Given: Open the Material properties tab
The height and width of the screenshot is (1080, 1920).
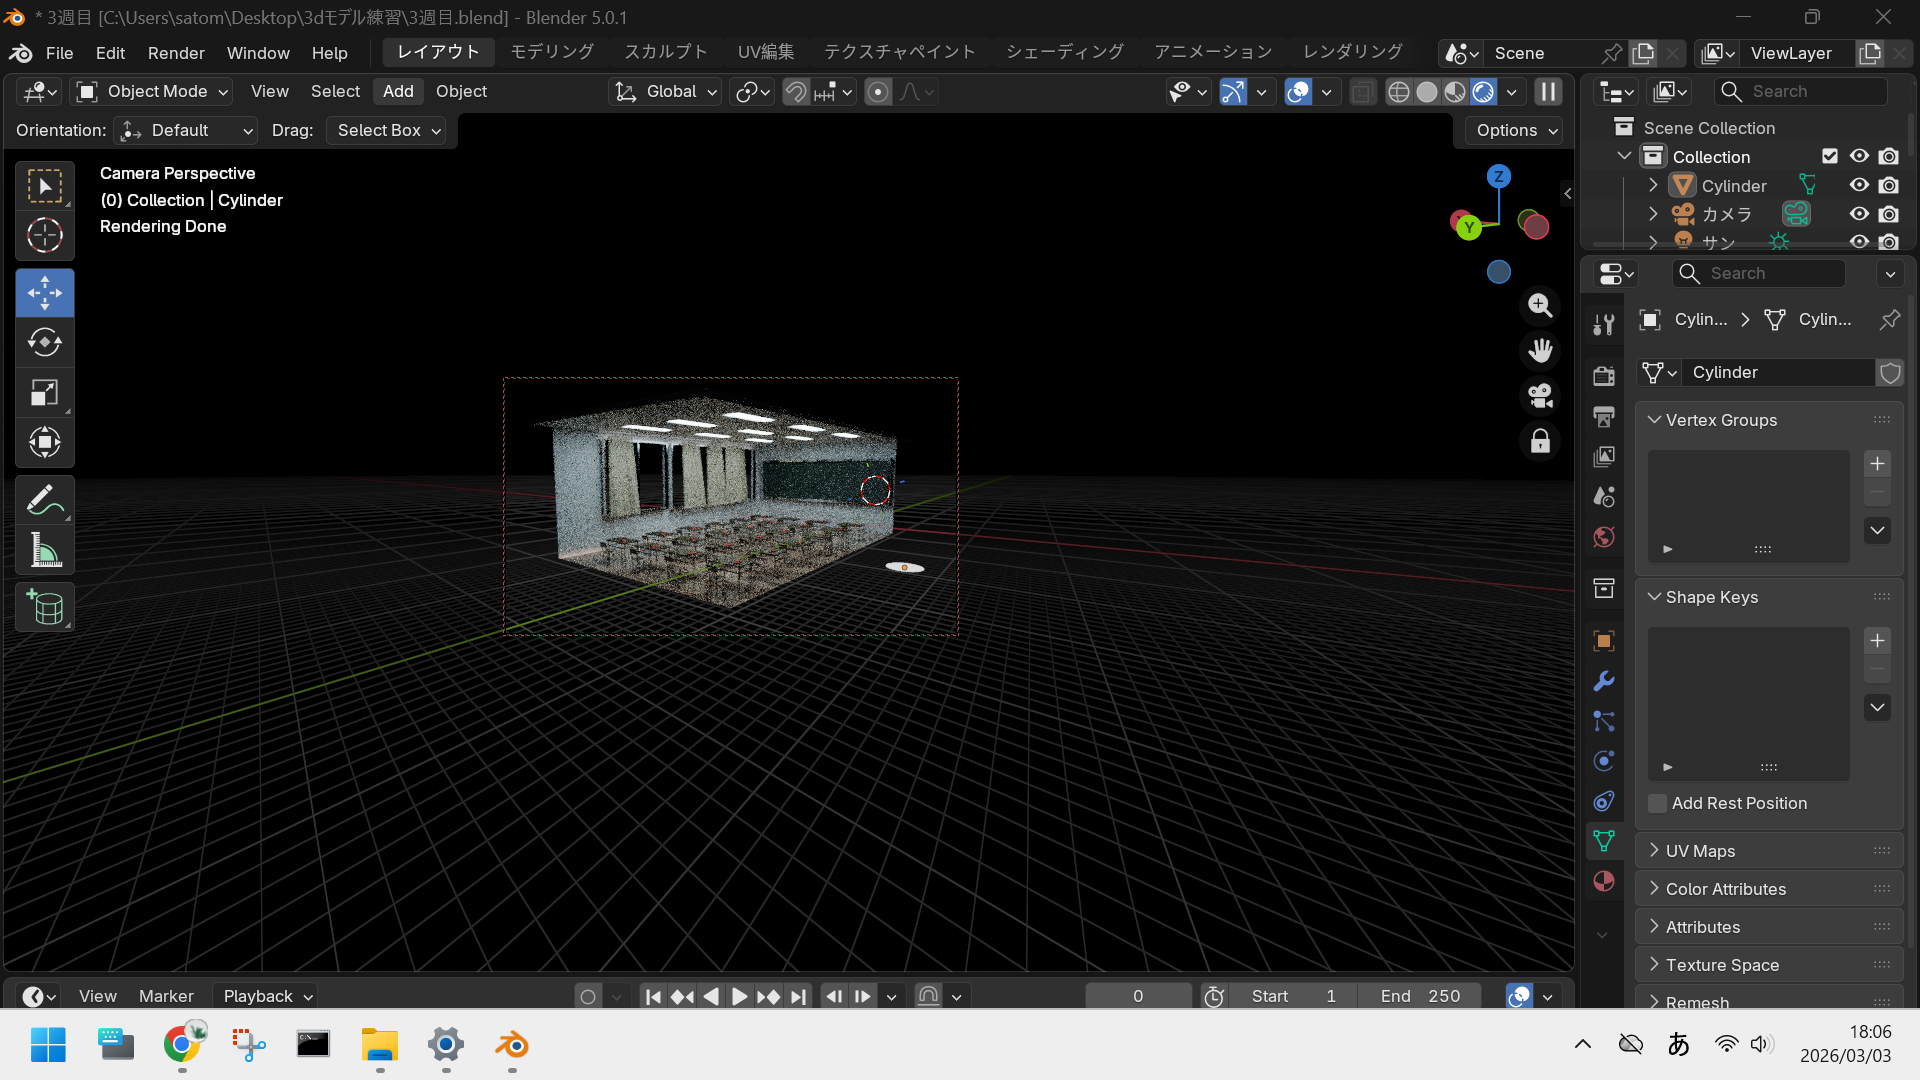Looking at the screenshot, I should tap(1604, 881).
